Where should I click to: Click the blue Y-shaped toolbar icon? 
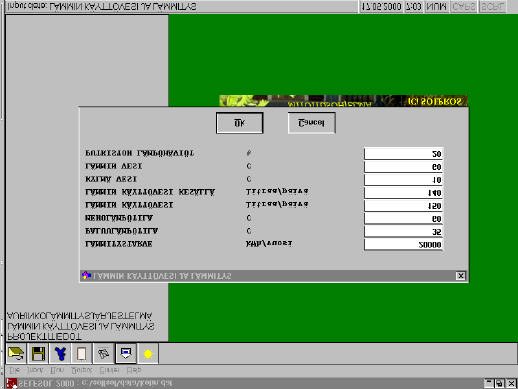click(60, 354)
